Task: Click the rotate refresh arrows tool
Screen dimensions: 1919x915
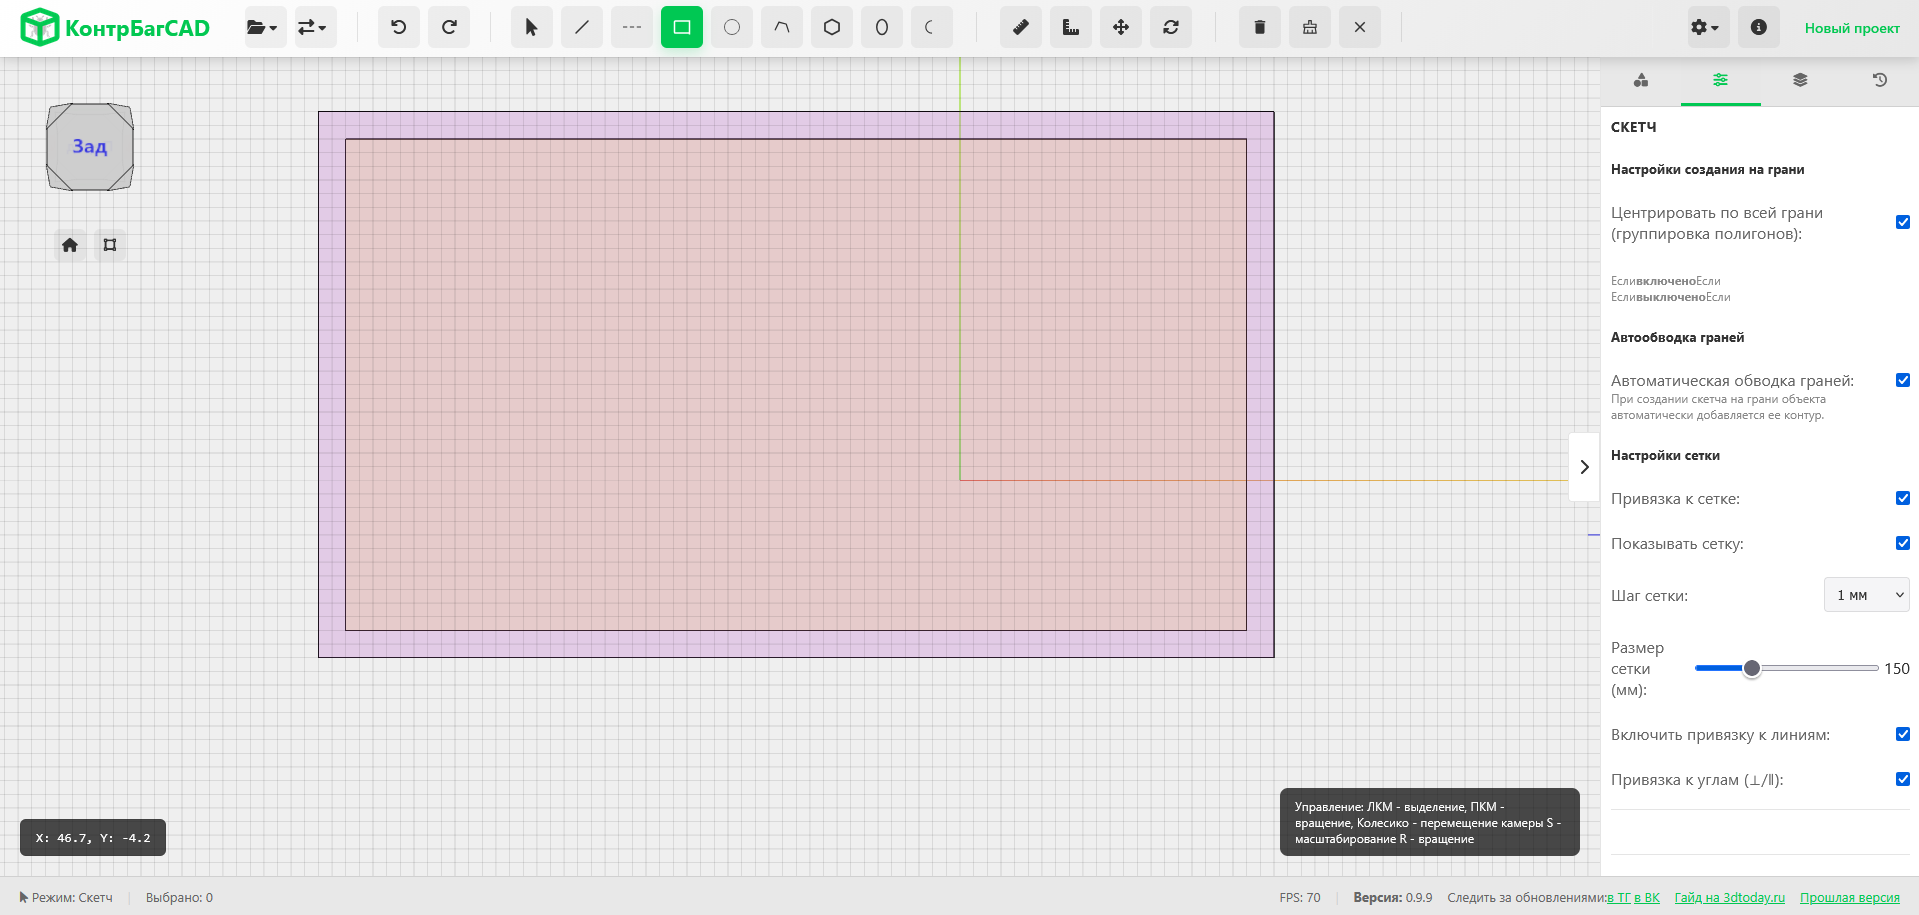Action: coord(1171,27)
